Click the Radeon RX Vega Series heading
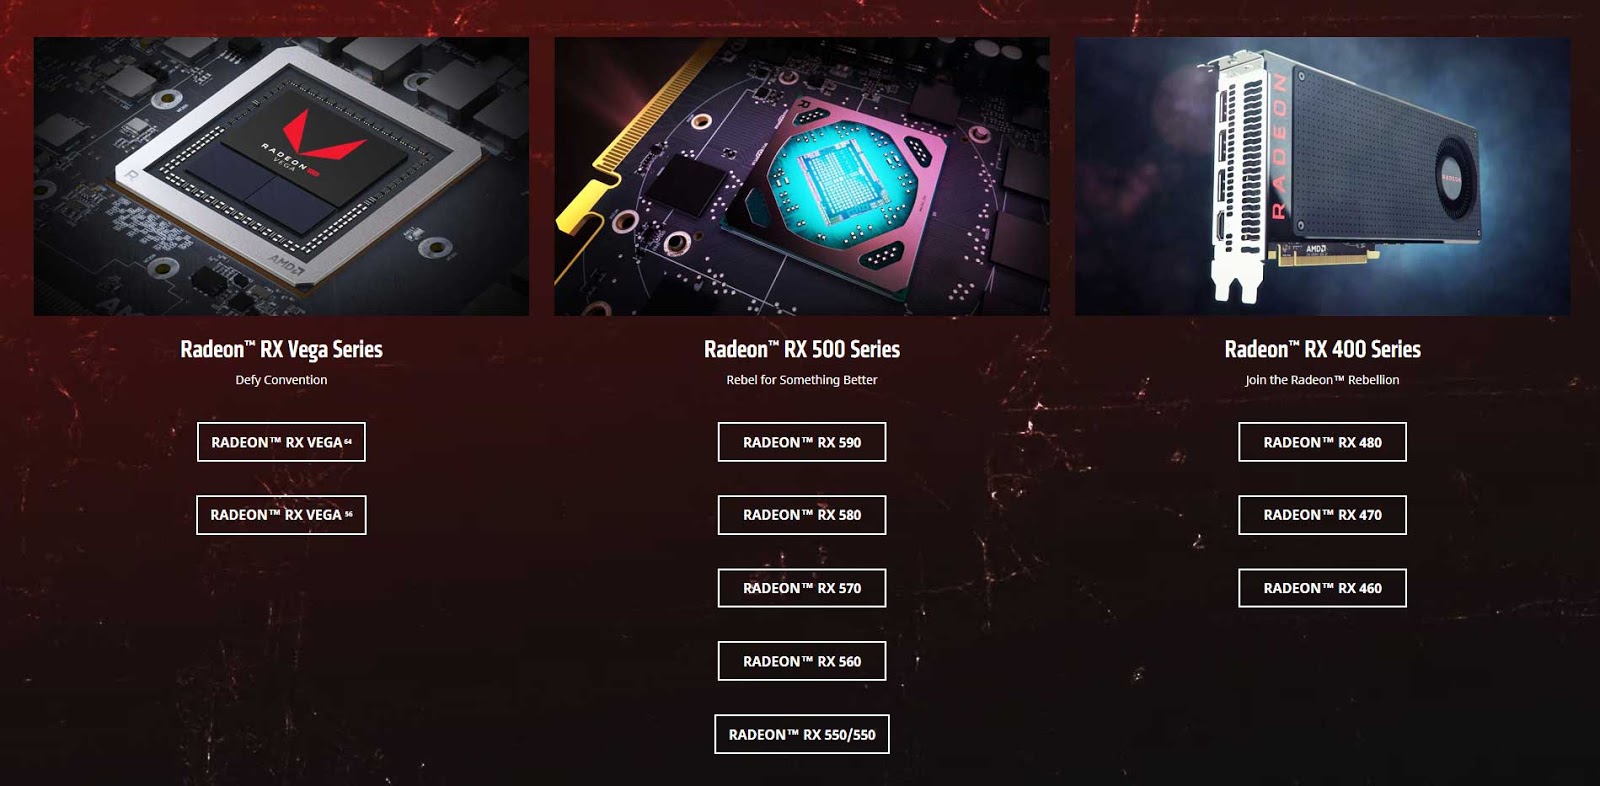Viewport: 1600px width, 786px height. (281, 349)
